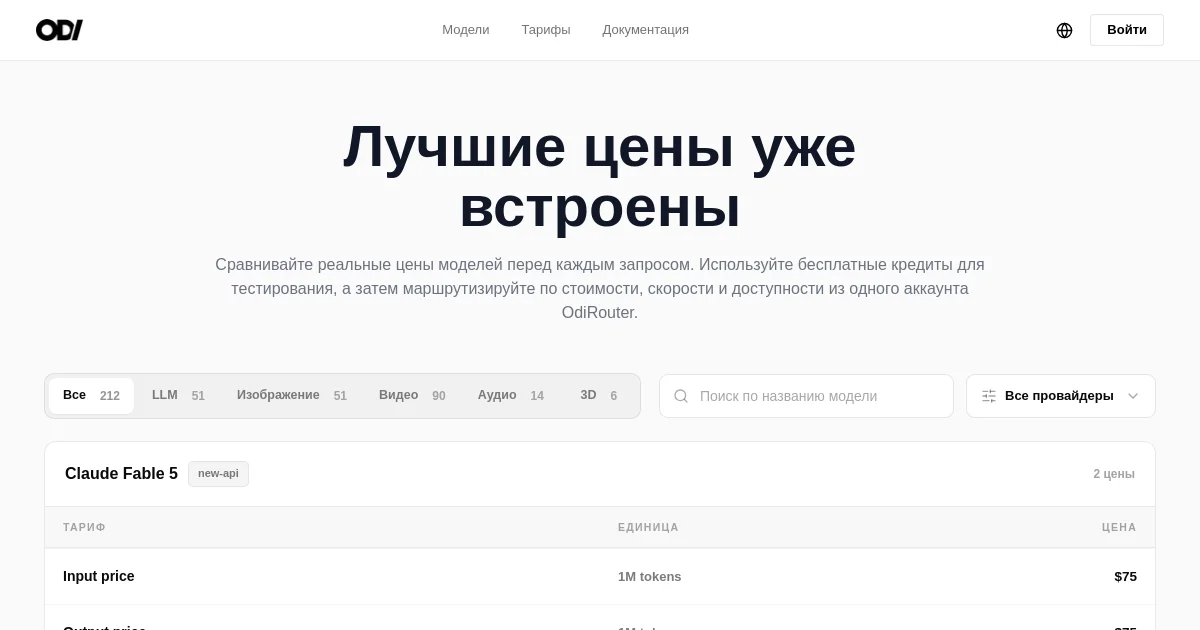
Task: Open the Модели nav link
Action: point(466,30)
